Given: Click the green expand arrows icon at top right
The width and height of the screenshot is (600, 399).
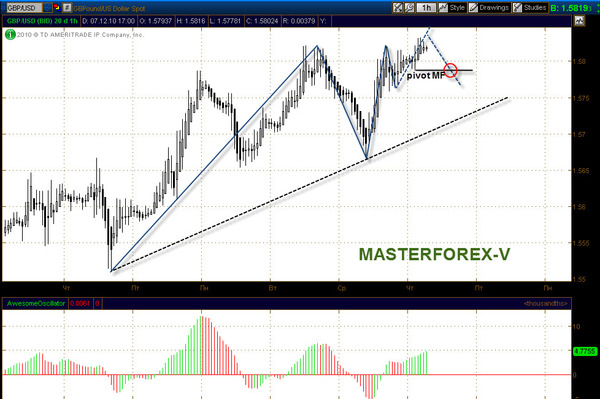Looking at the screenshot, I should [596, 8].
